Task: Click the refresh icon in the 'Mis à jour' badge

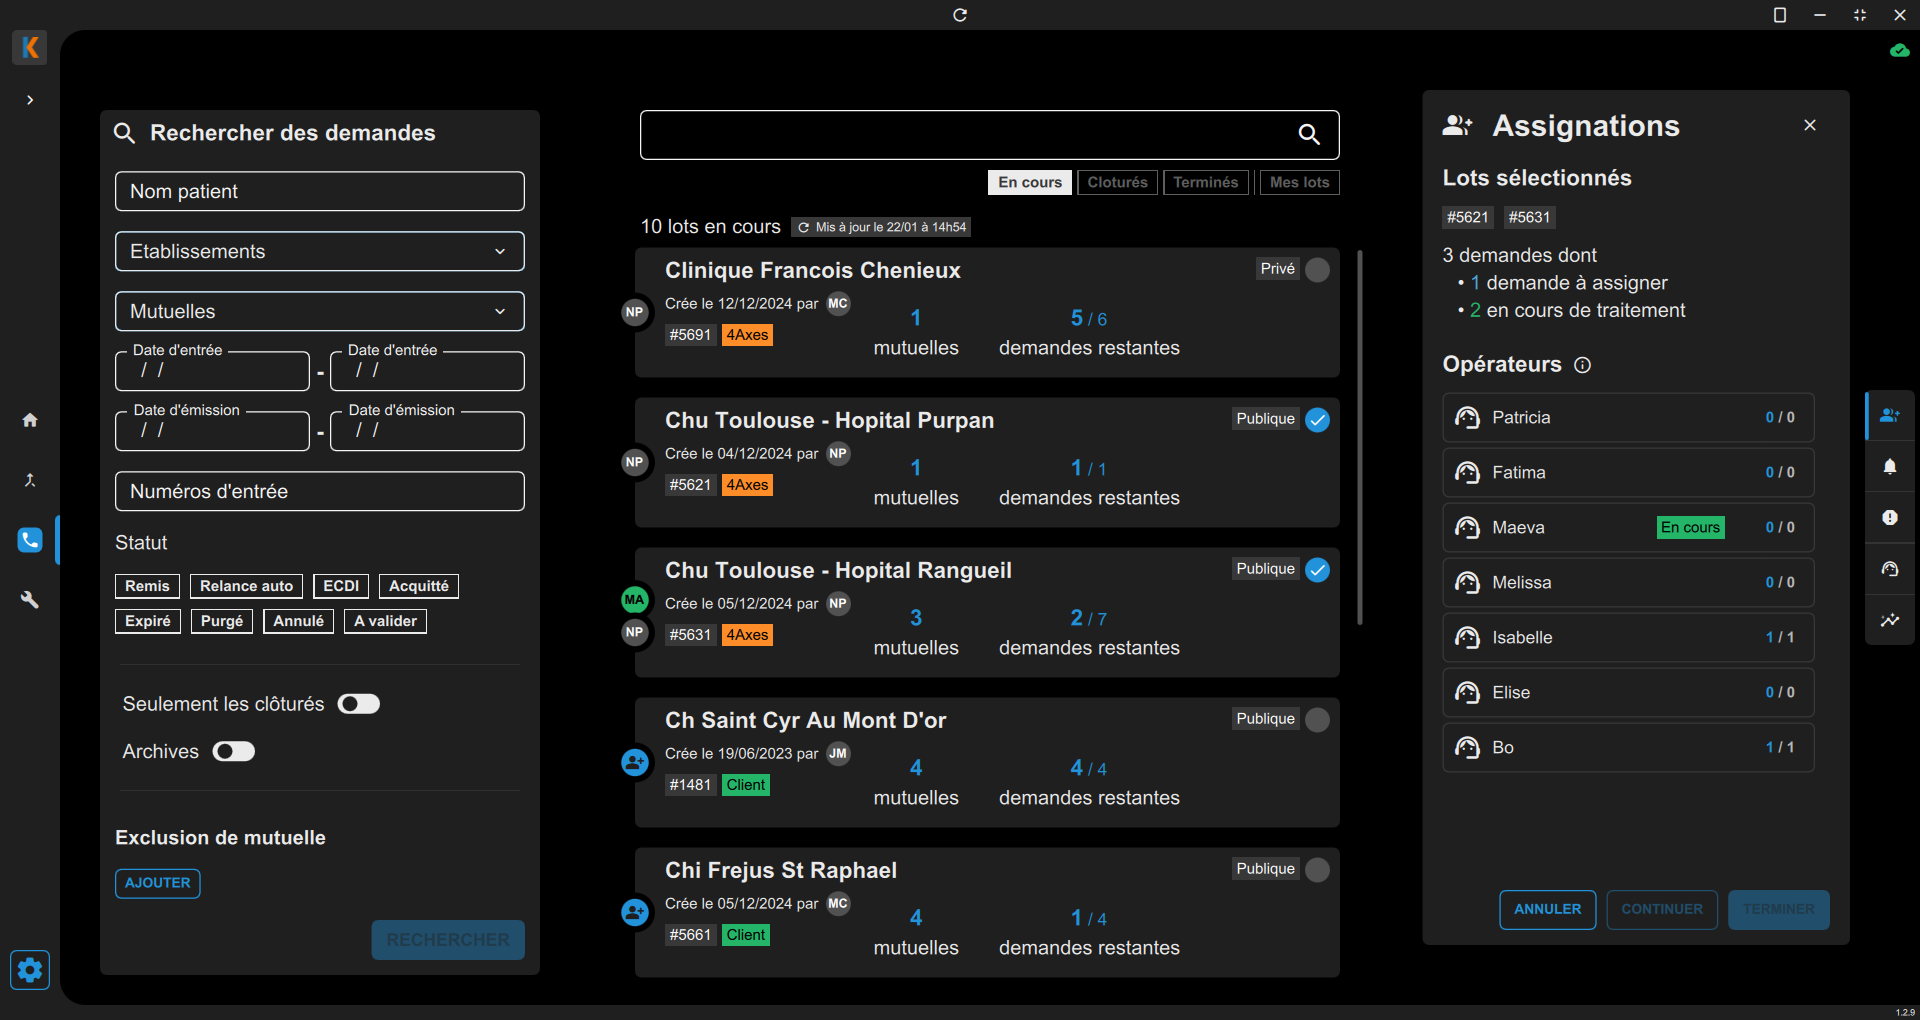Action: 803,228
